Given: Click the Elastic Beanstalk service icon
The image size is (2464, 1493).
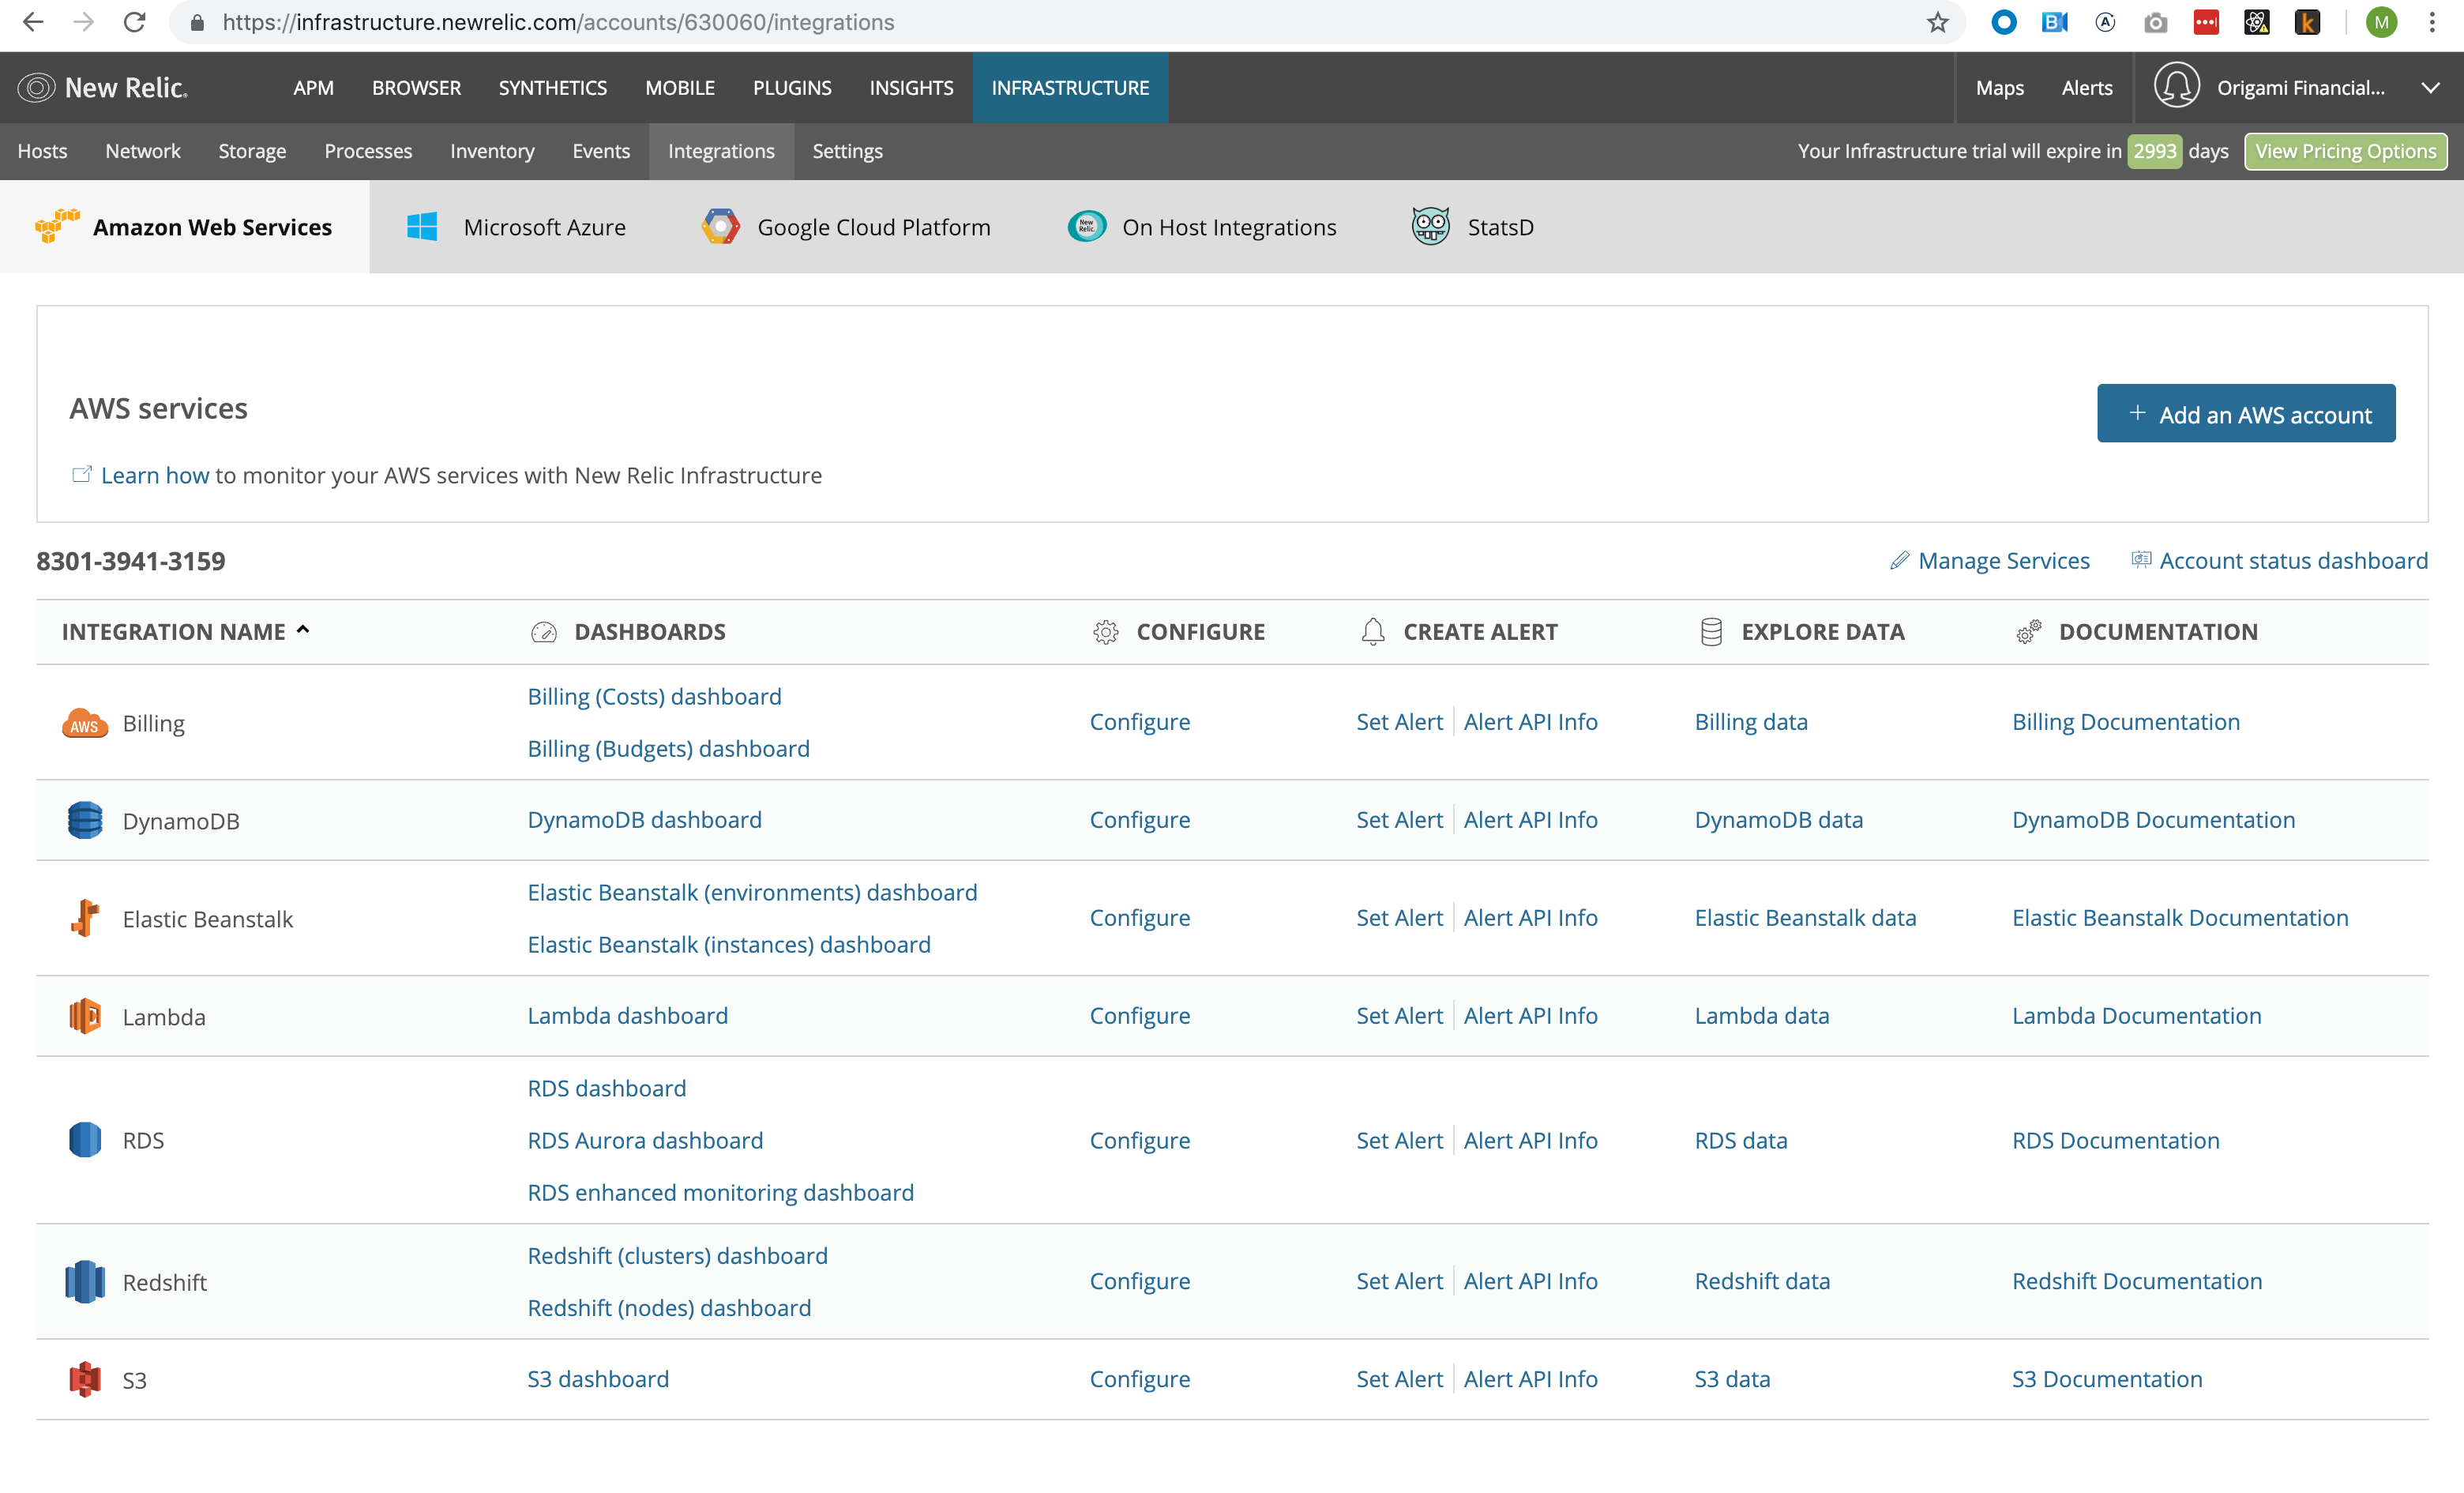Looking at the screenshot, I should [85, 918].
